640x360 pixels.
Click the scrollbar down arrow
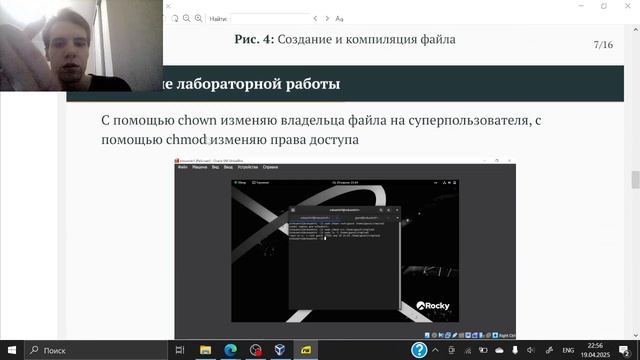[x=636, y=336]
